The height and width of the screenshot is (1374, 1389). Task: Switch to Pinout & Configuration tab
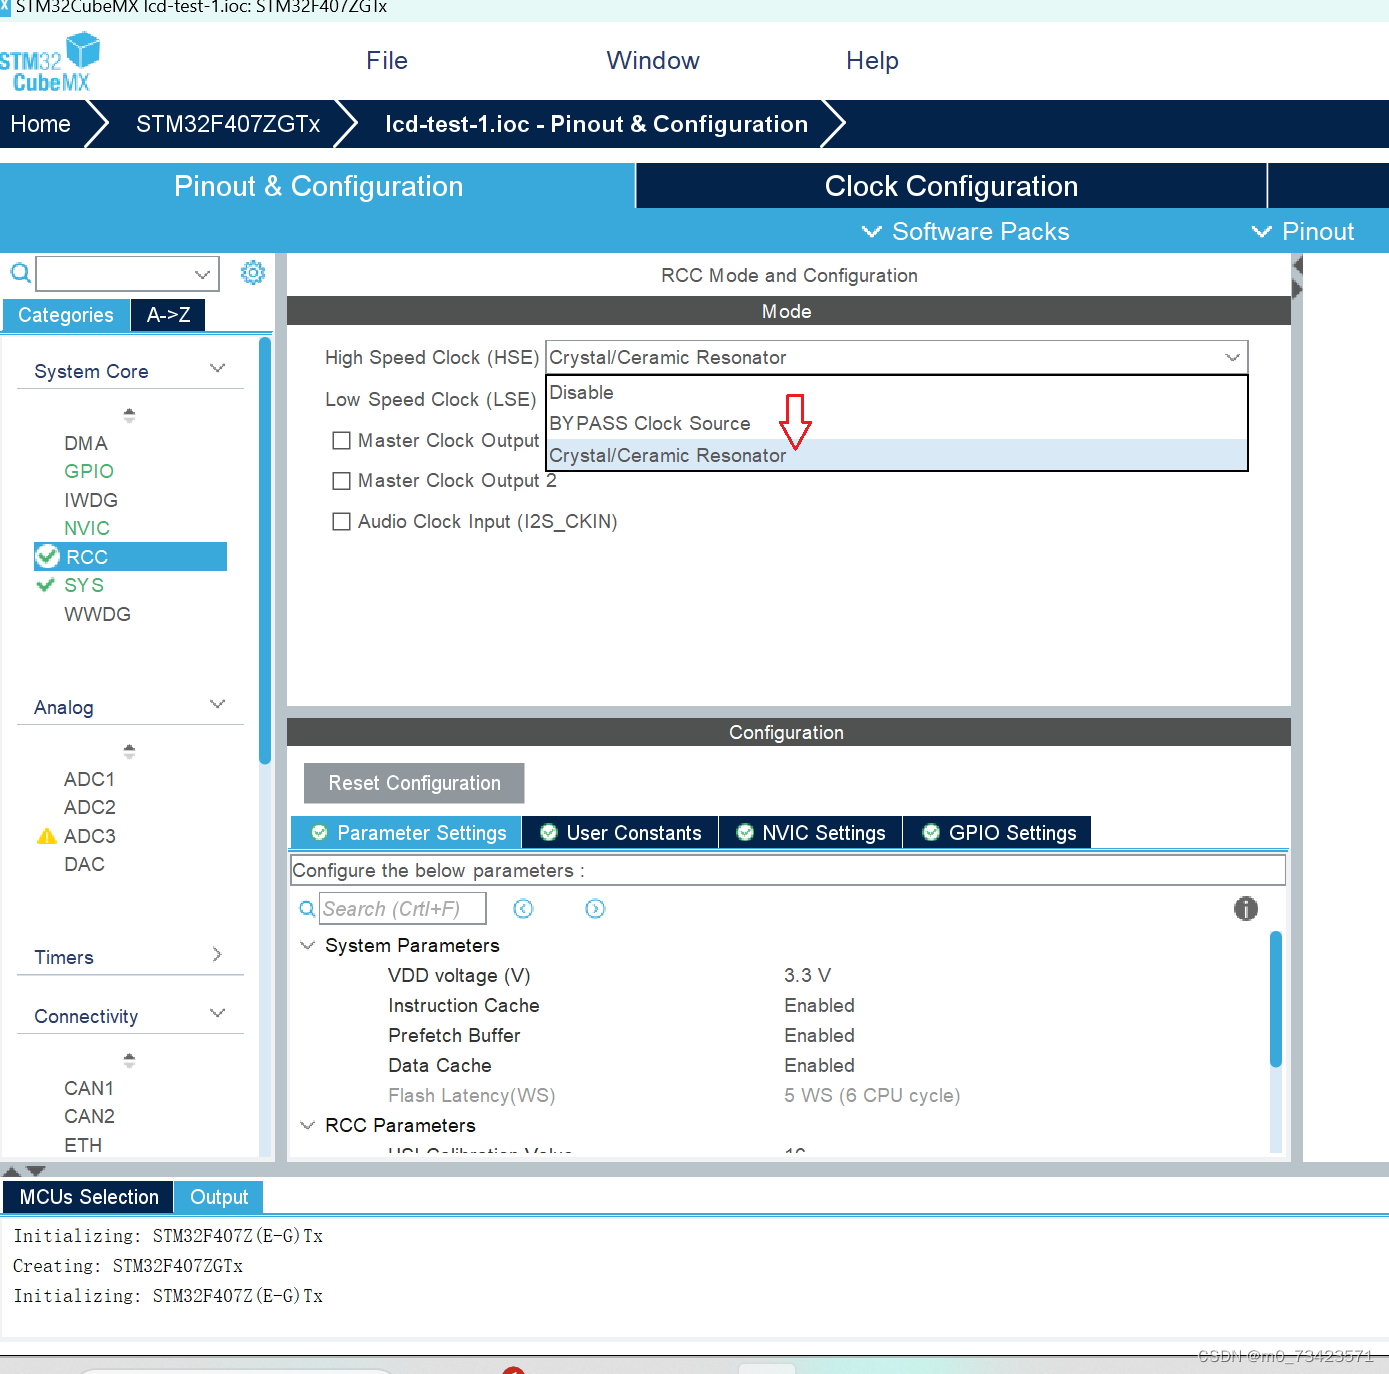(x=318, y=186)
